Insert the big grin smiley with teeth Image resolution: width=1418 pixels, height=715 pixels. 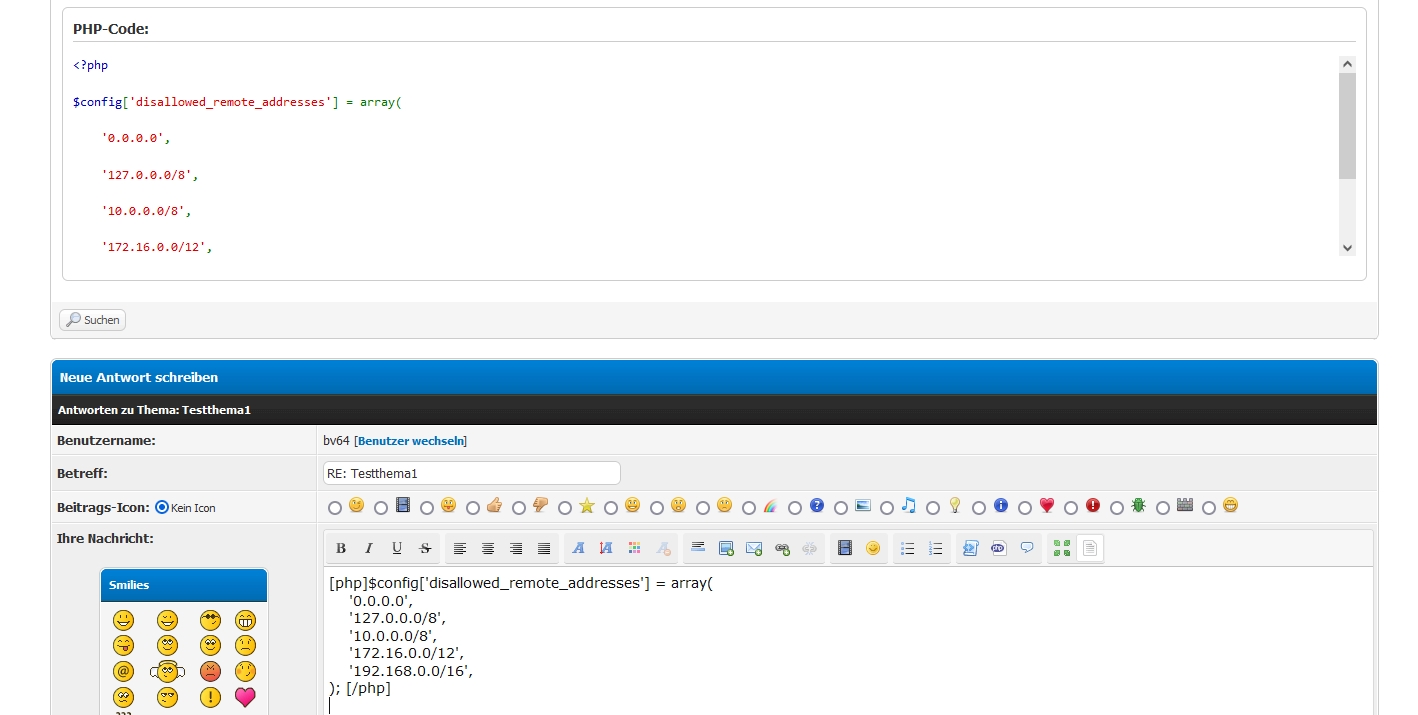245,620
